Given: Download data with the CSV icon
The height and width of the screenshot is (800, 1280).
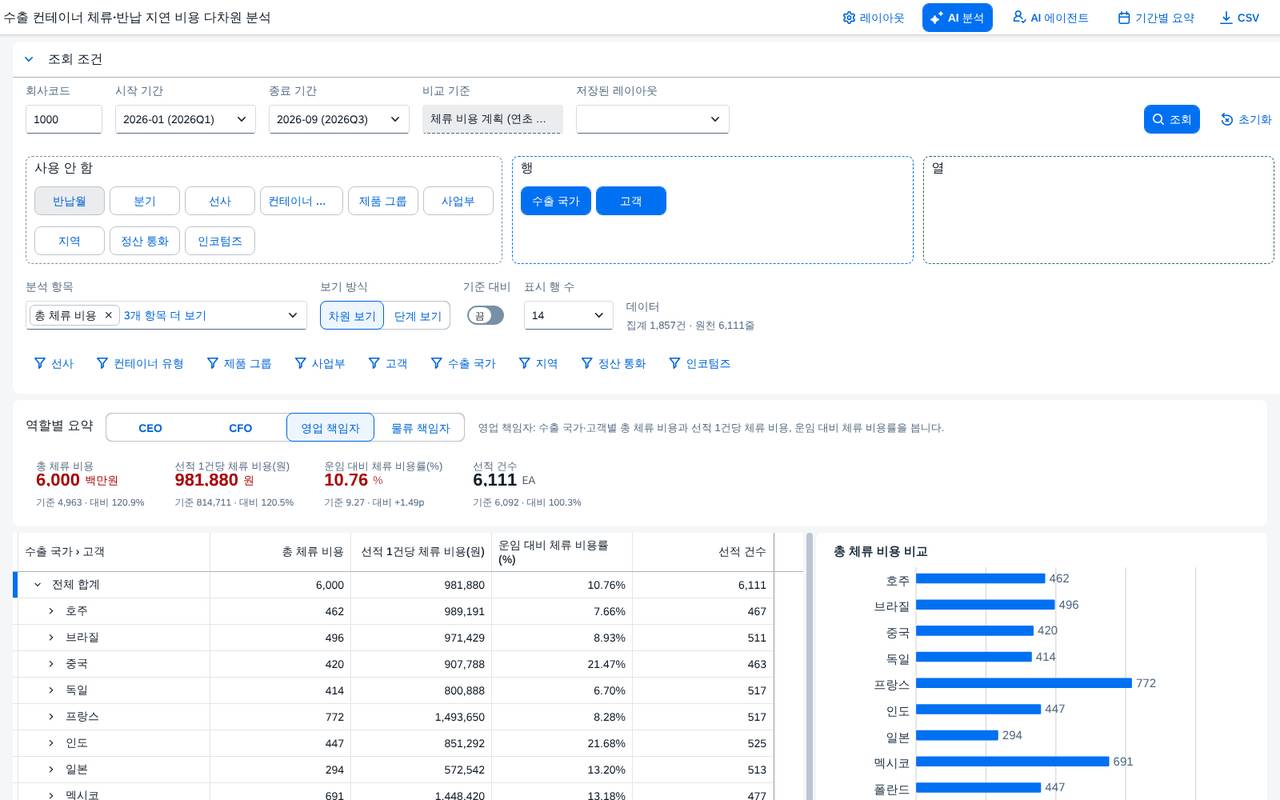Looking at the screenshot, I should click(1226, 18).
